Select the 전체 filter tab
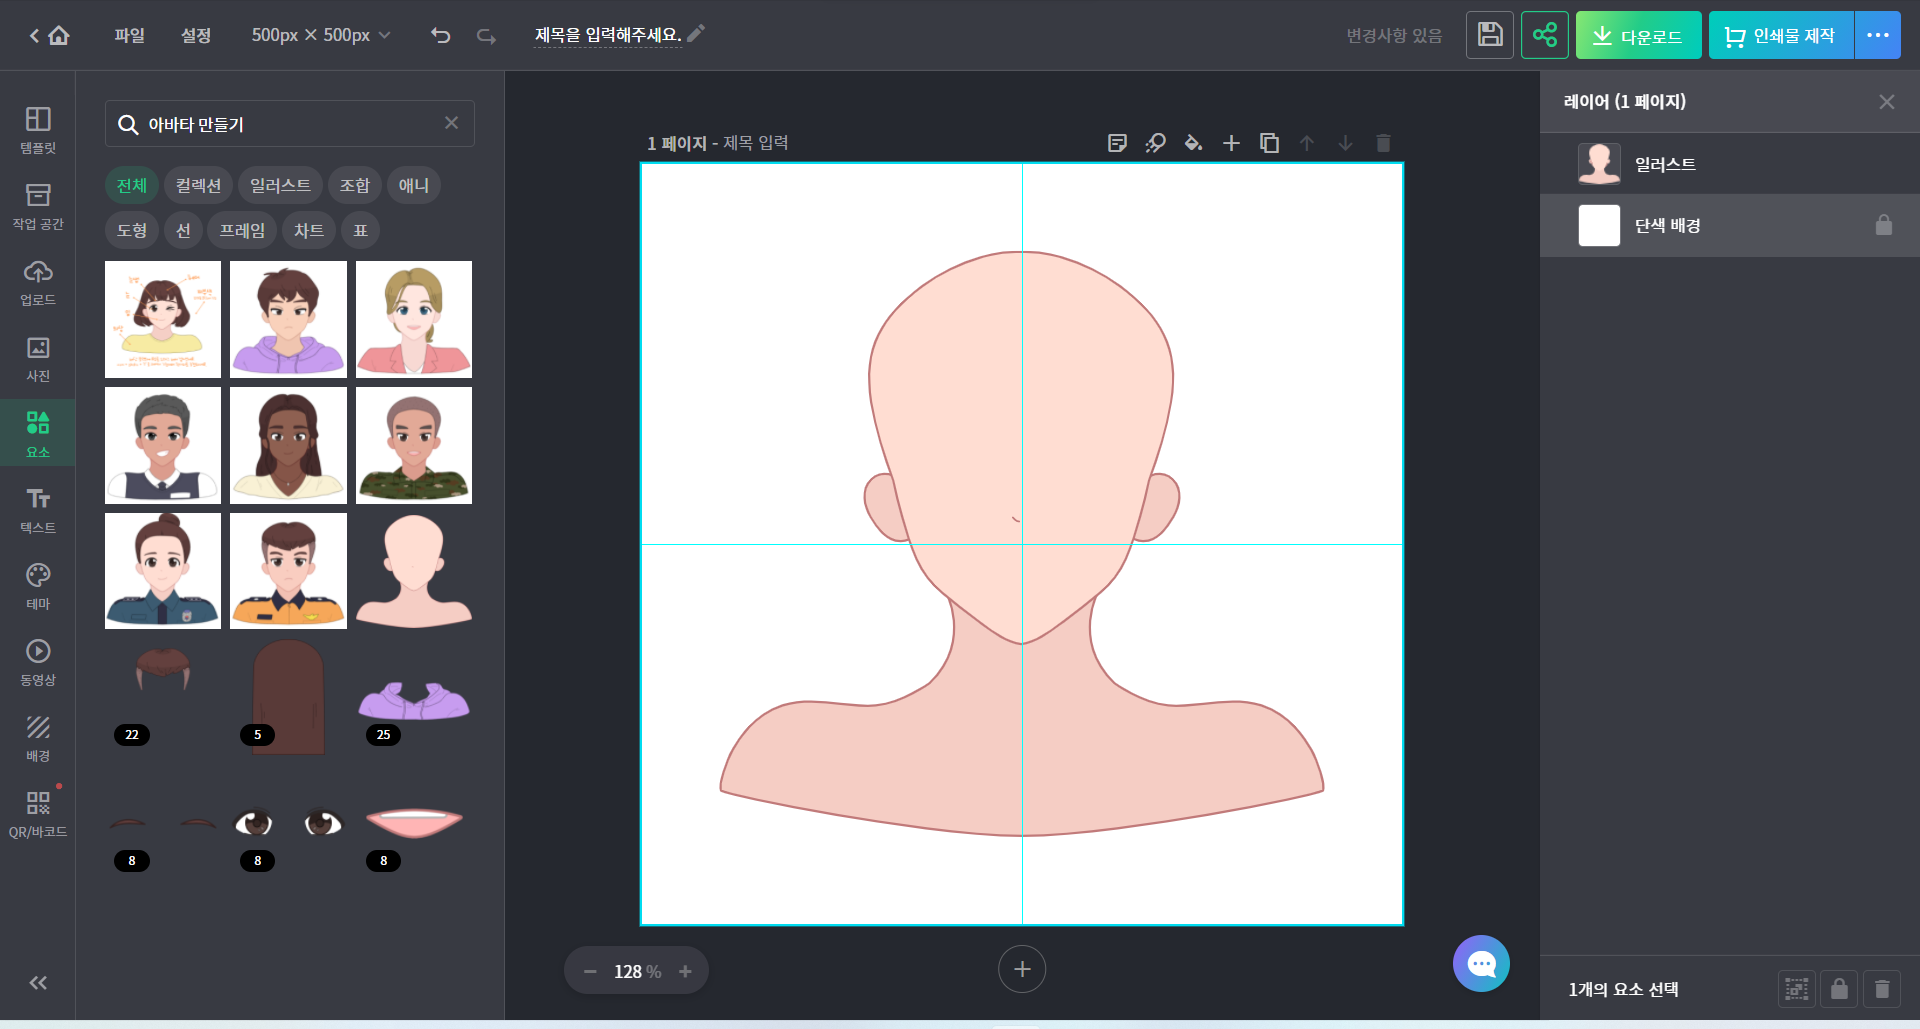This screenshot has width=1920, height=1029. (132, 185)
